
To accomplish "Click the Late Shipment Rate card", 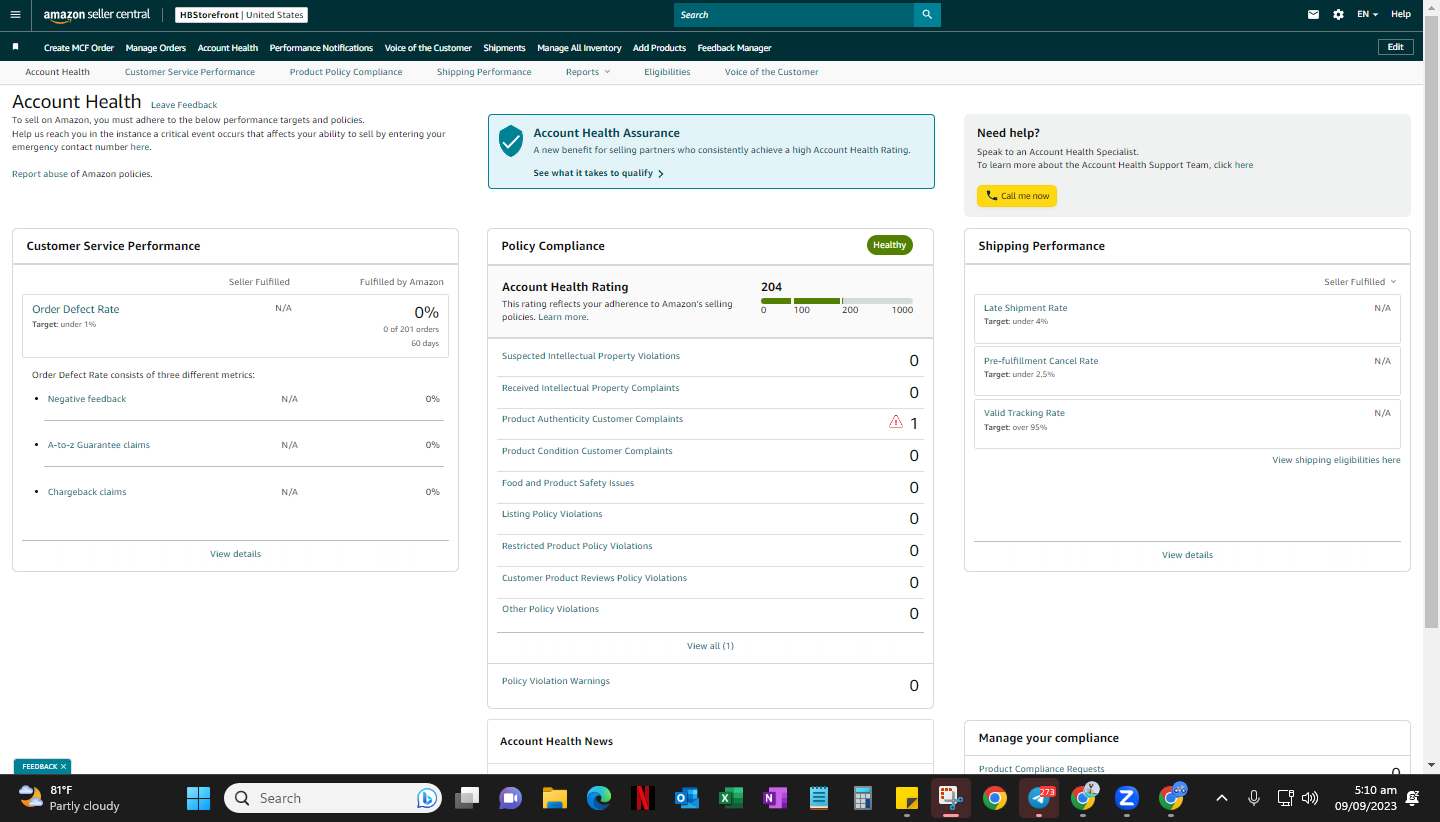I will click(1187, 319).
